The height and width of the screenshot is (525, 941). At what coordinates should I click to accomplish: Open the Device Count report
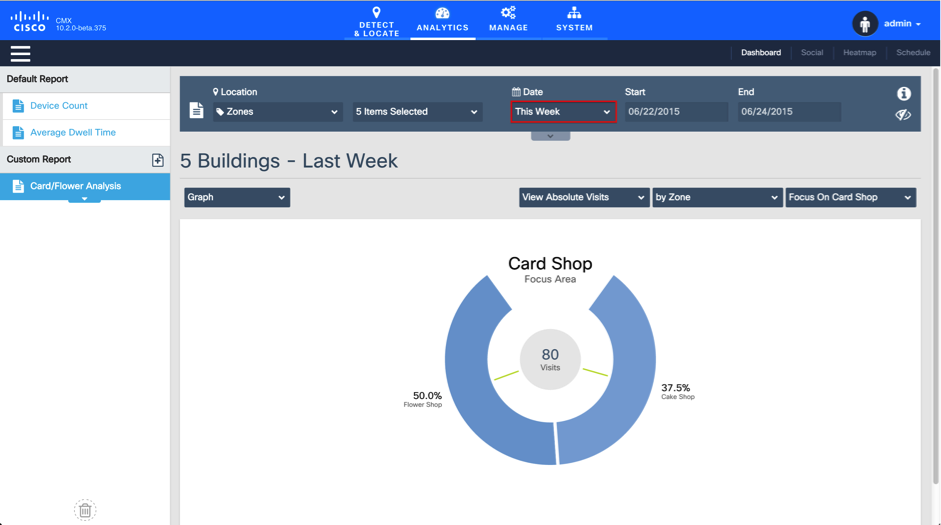pos(59,106)
